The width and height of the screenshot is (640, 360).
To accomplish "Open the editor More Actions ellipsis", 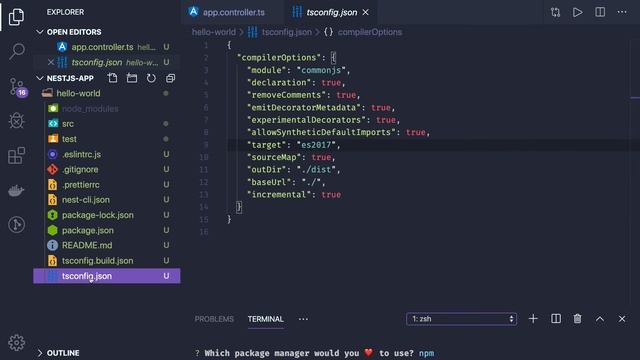I will [622, 12].
